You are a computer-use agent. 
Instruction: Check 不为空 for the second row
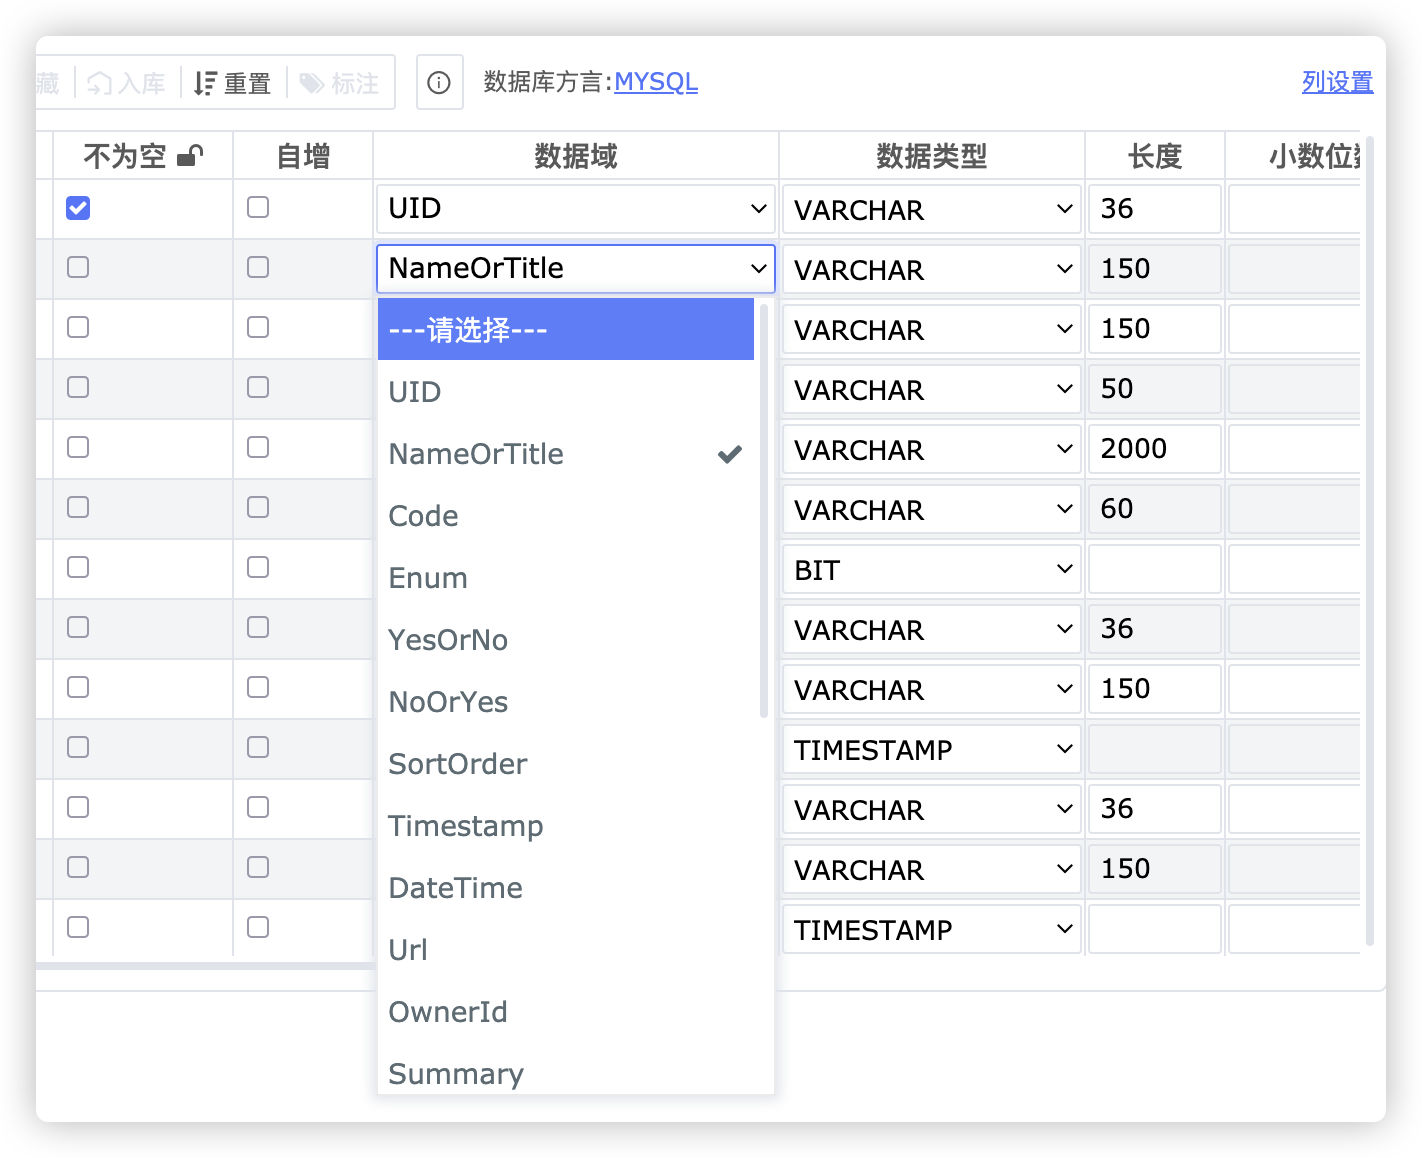77,268
